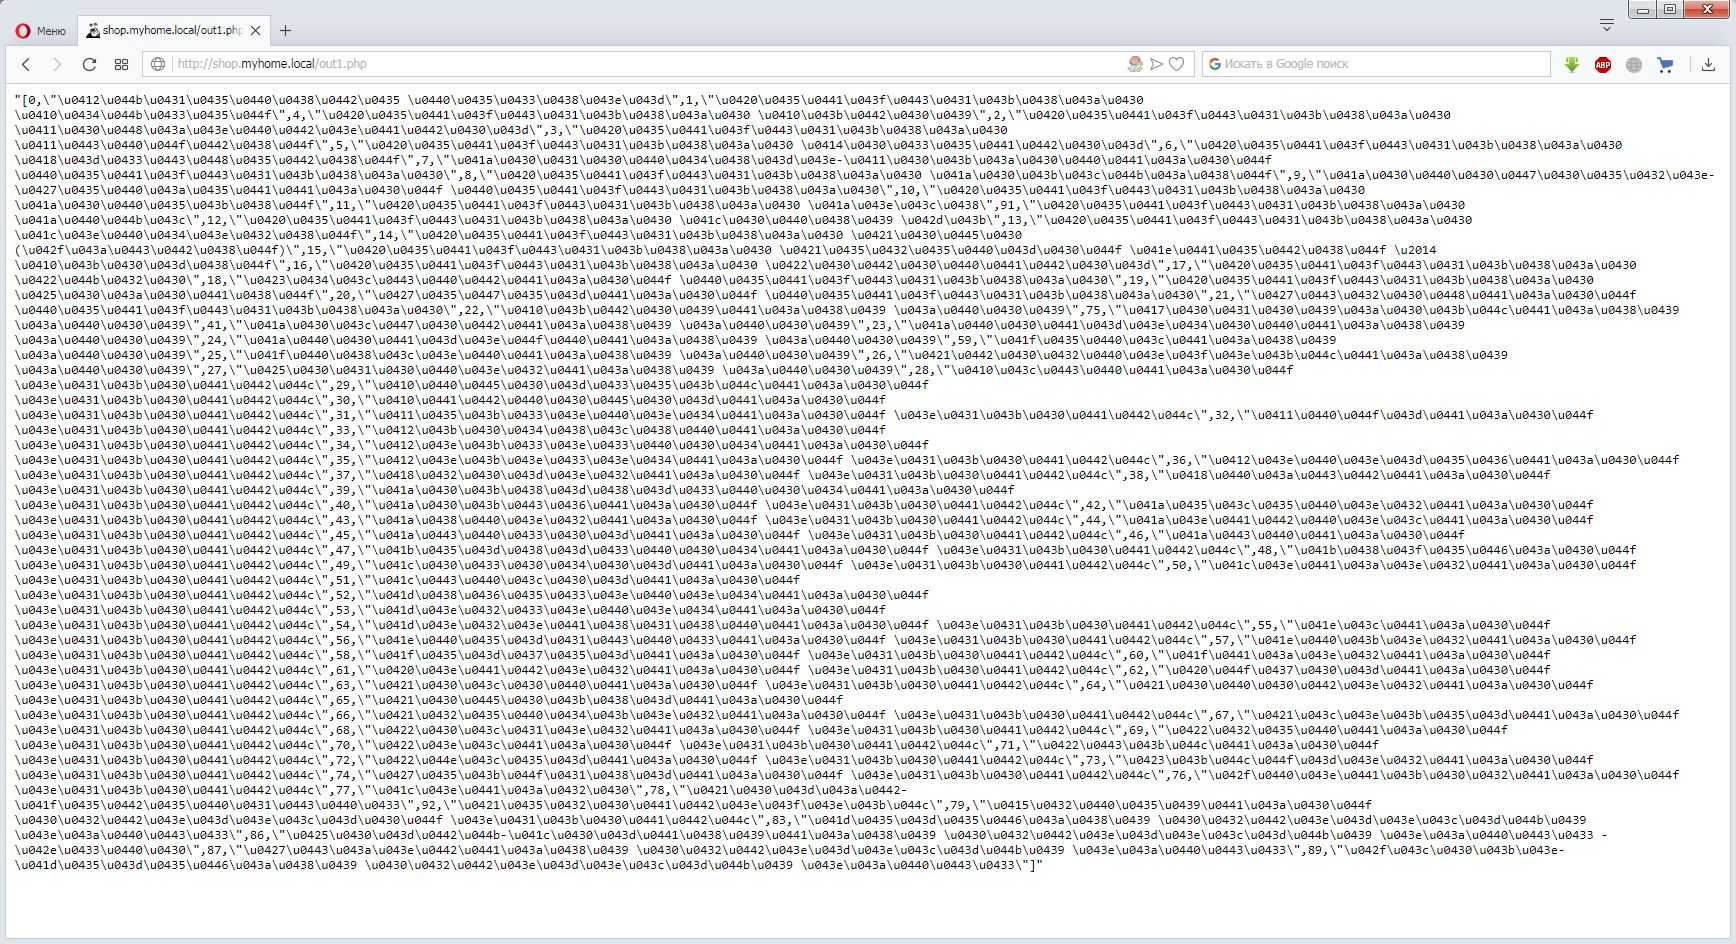Click the Opera logo icon
The image size is (1736, 944).
click(22, 31)
